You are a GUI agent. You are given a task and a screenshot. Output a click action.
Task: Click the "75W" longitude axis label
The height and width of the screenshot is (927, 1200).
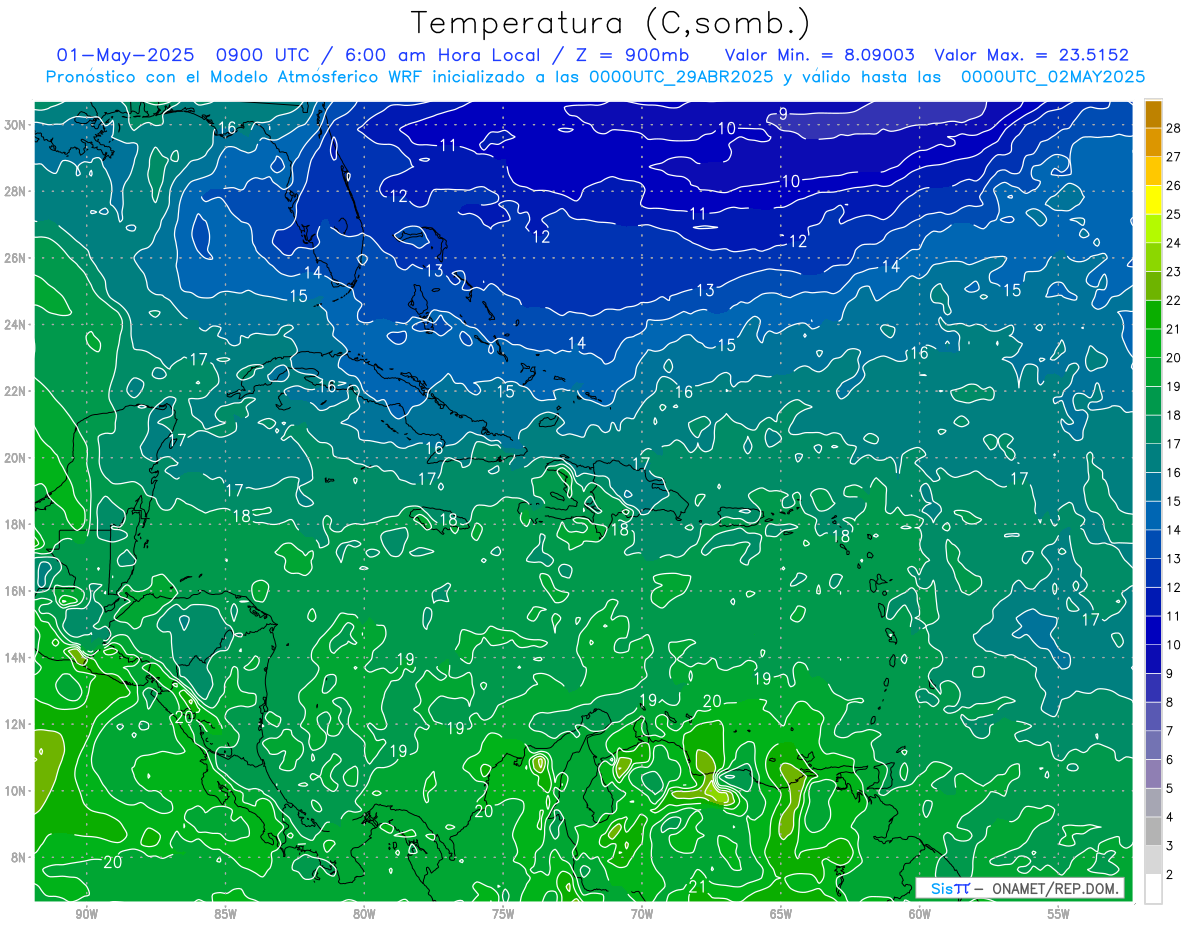pos(503,914)
